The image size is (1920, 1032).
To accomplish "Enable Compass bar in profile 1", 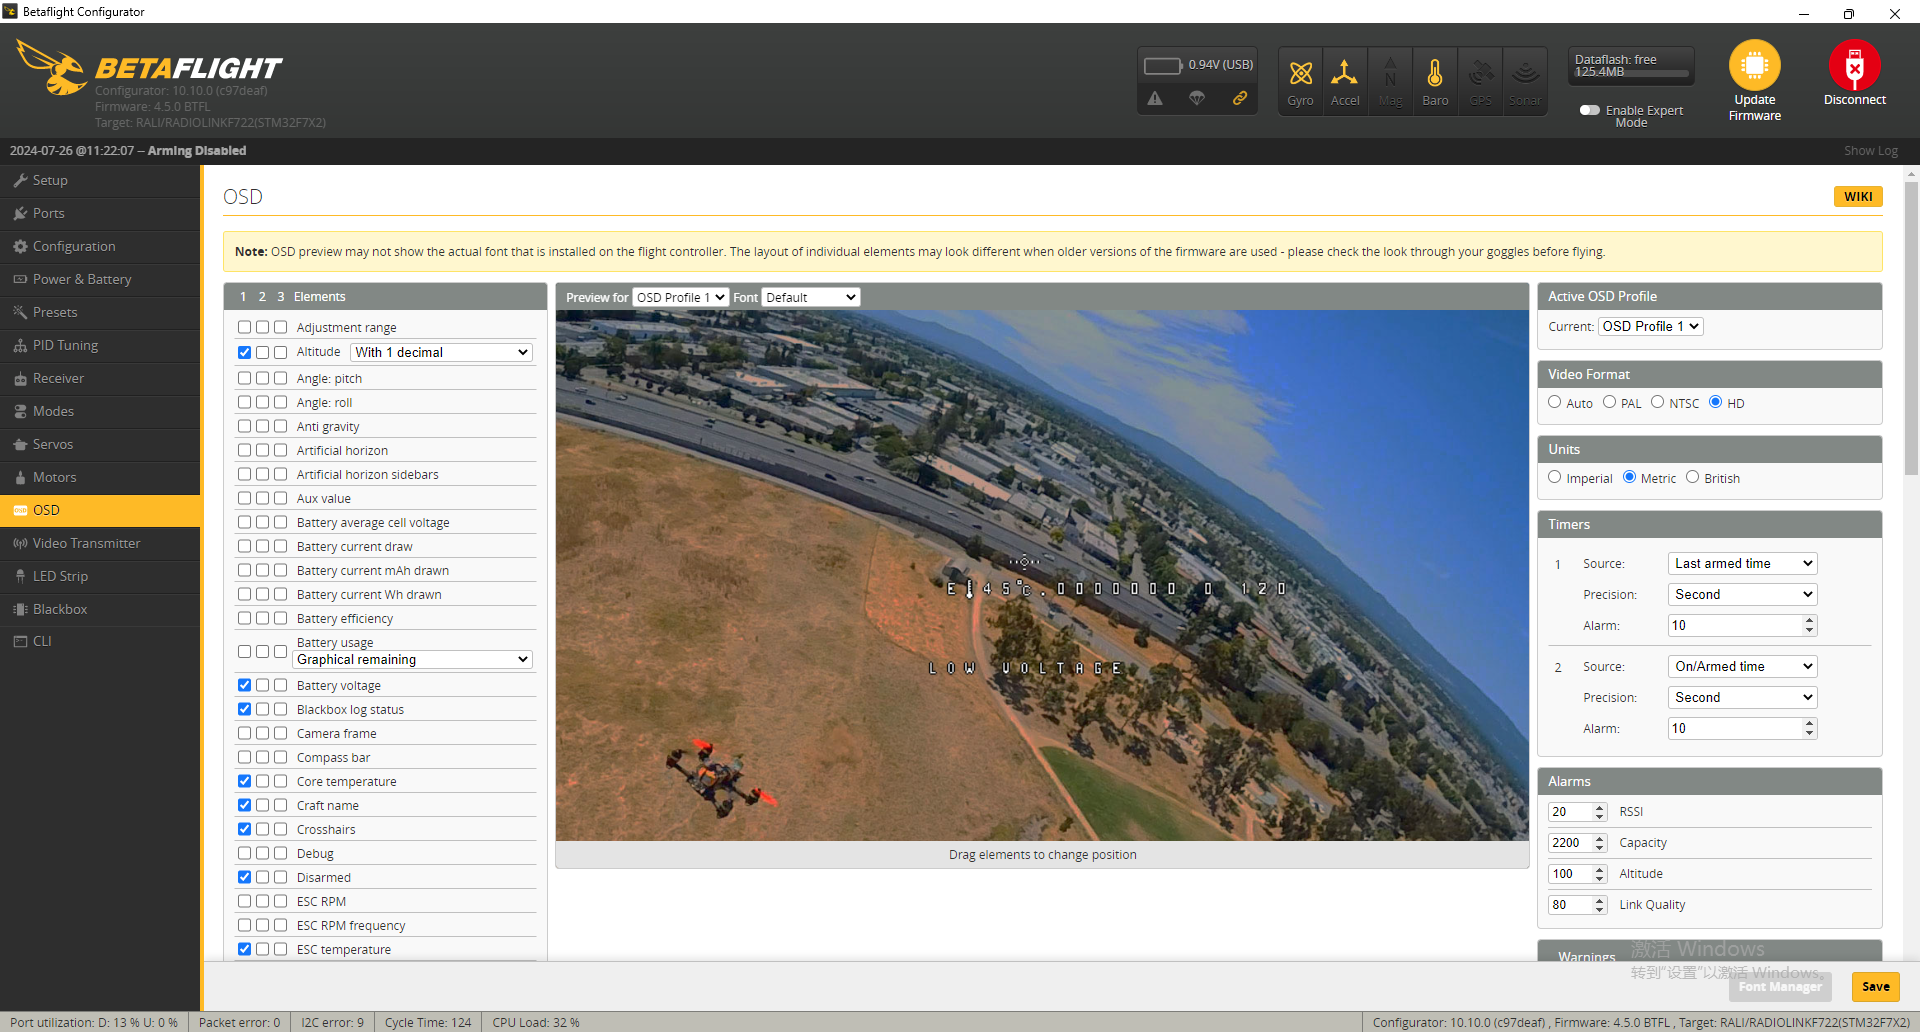I will 244,757.
